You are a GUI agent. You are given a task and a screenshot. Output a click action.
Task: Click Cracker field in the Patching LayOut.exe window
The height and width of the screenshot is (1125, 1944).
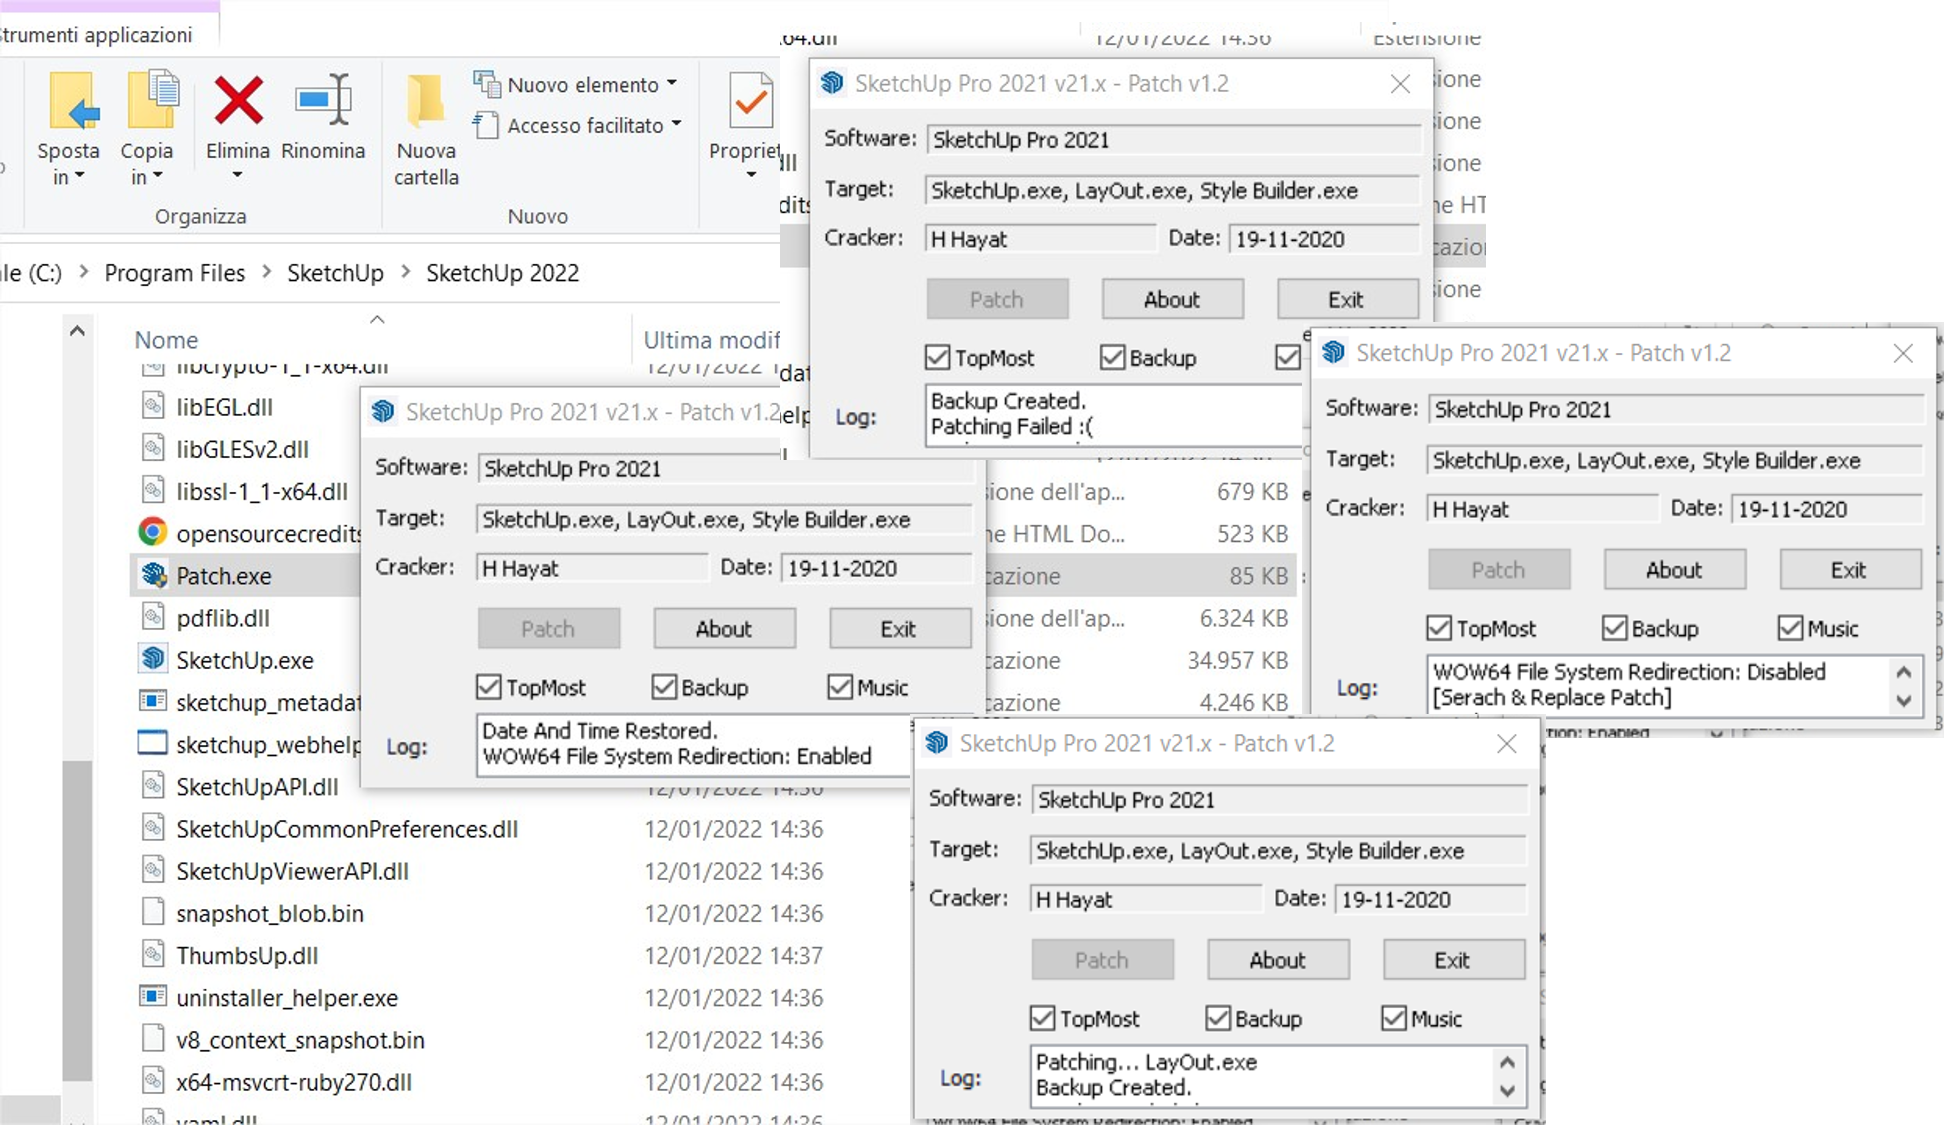(x=1145, y=899)
